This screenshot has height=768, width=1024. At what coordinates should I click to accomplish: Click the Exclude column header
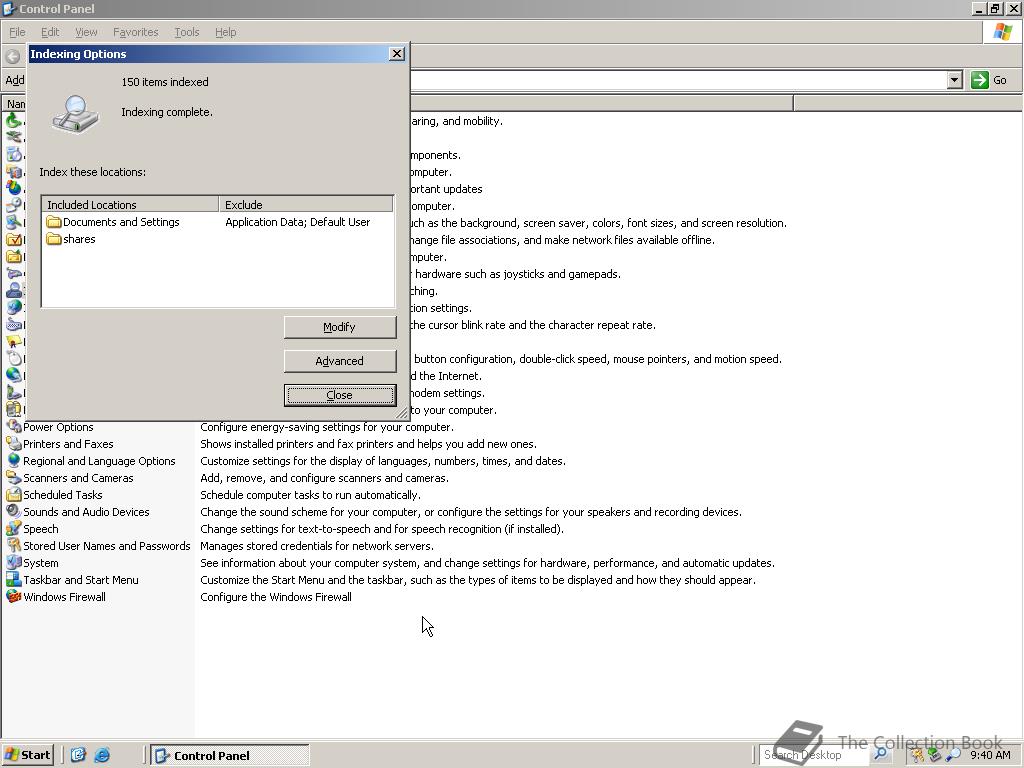(307, 204)
